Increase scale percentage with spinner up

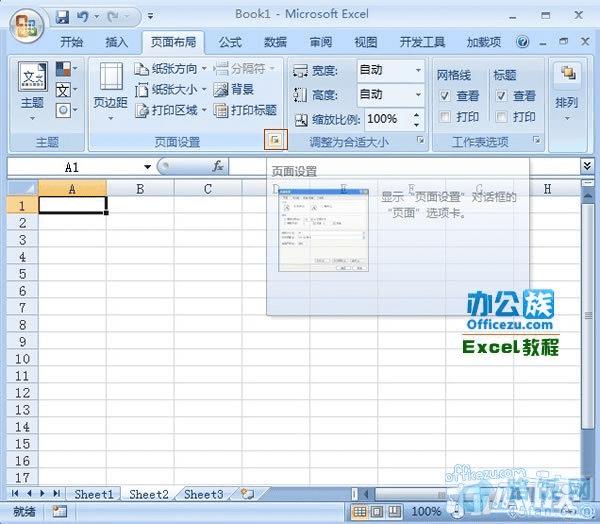point(416,115)
